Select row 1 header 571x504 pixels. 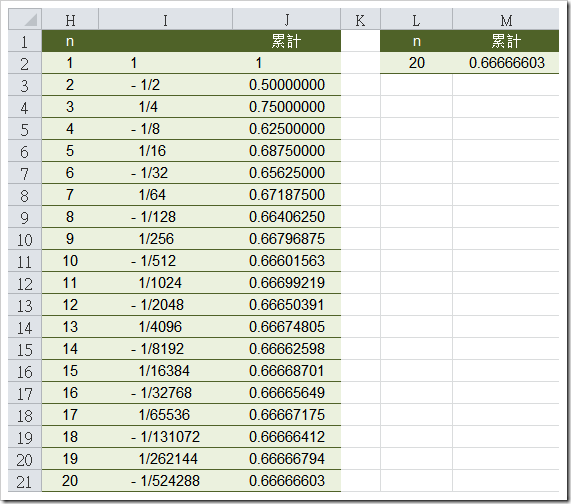25,42
